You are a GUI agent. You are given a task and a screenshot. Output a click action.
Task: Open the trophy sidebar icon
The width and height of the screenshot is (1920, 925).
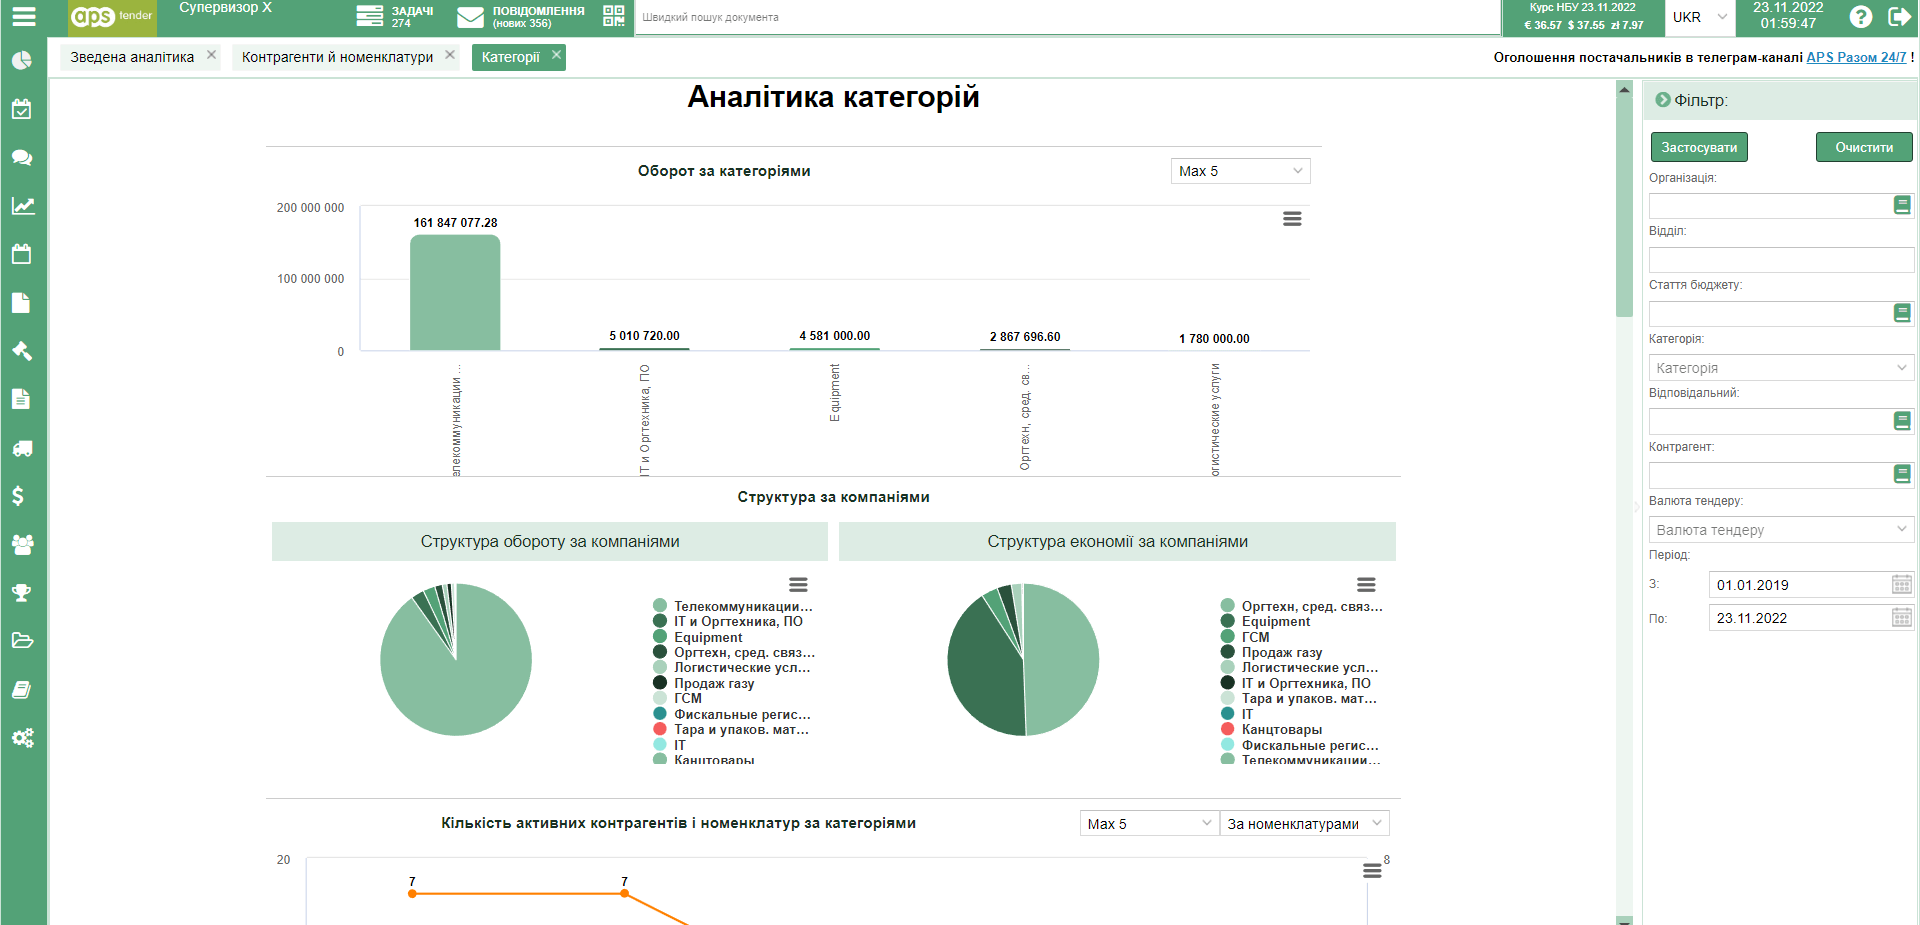[x=22, y=593]
